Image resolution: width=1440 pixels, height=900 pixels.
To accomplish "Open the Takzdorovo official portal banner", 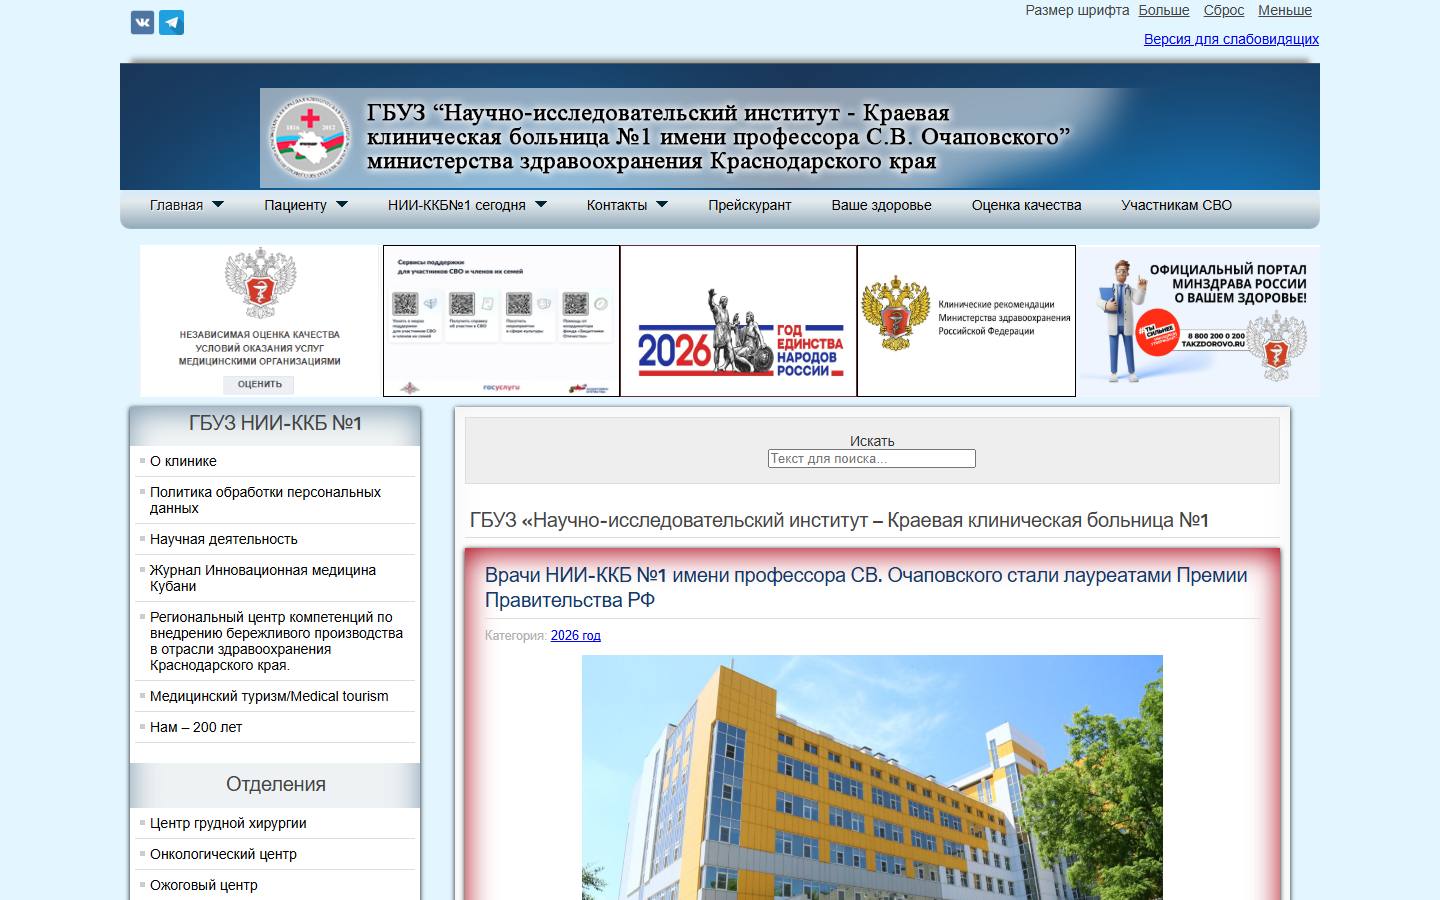I will point(1199,321).
